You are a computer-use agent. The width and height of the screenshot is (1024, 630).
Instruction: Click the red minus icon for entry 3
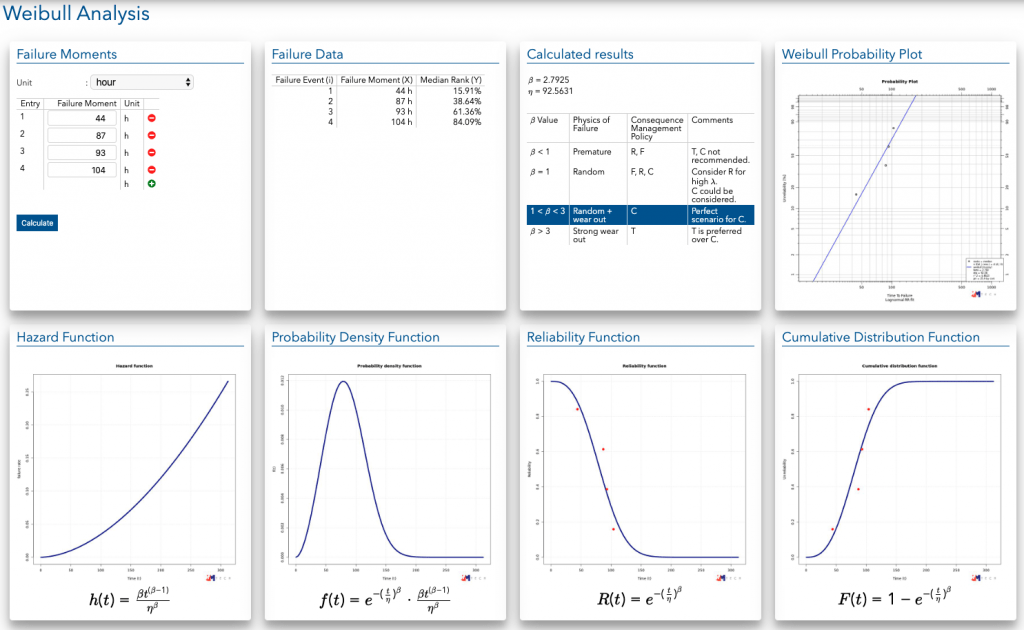pyautogui.click(x=152, y=152)
